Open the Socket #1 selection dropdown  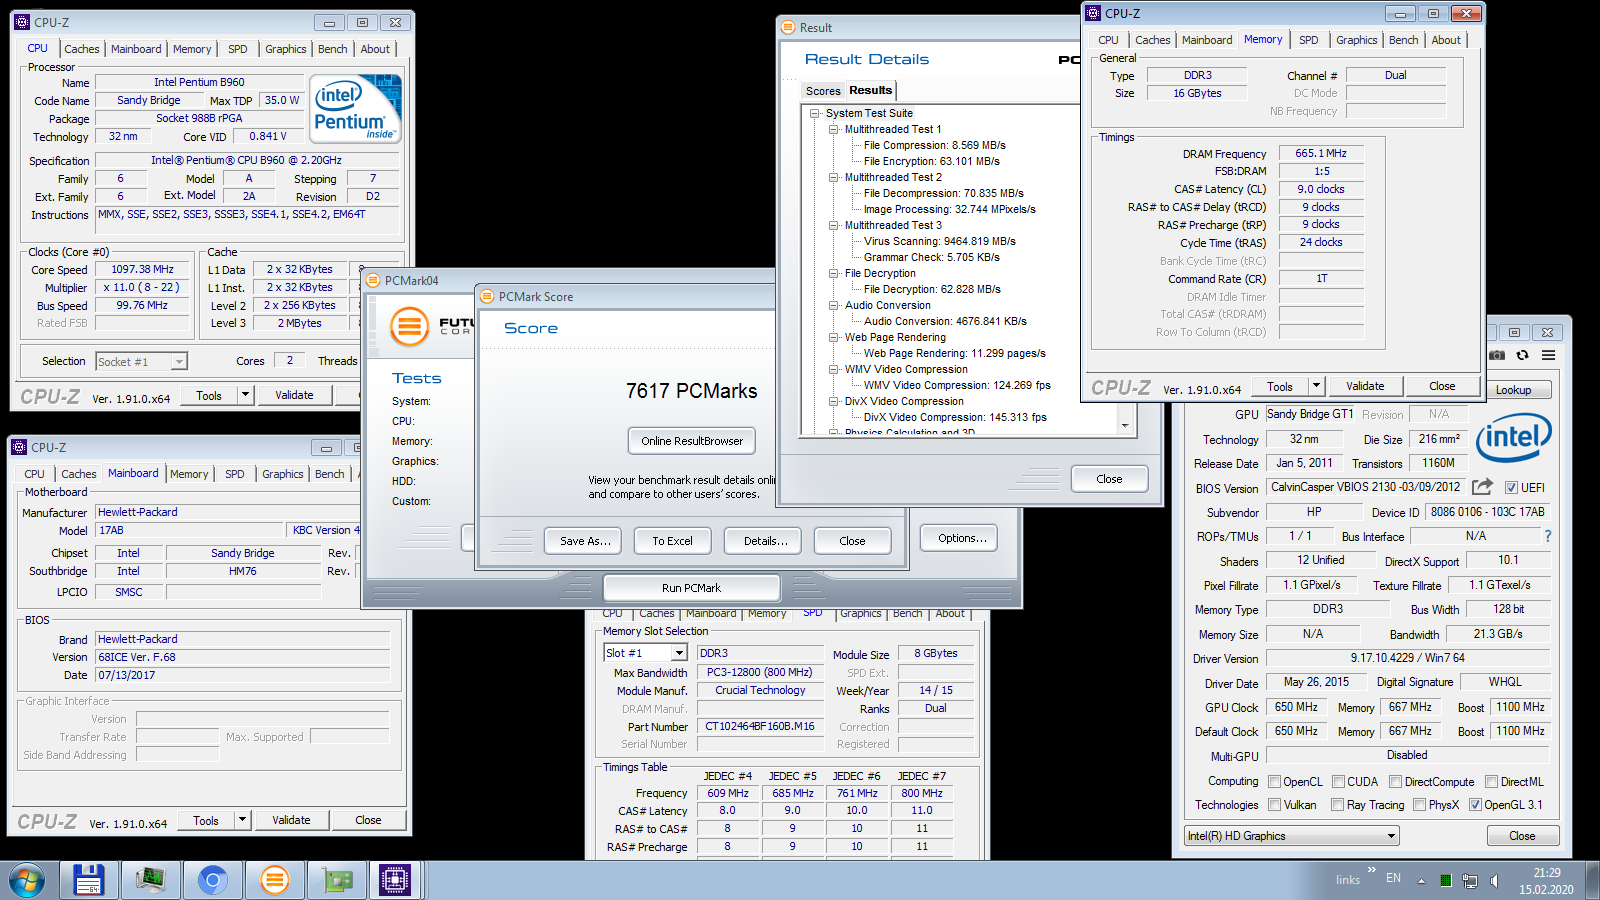tap(142, 362)
